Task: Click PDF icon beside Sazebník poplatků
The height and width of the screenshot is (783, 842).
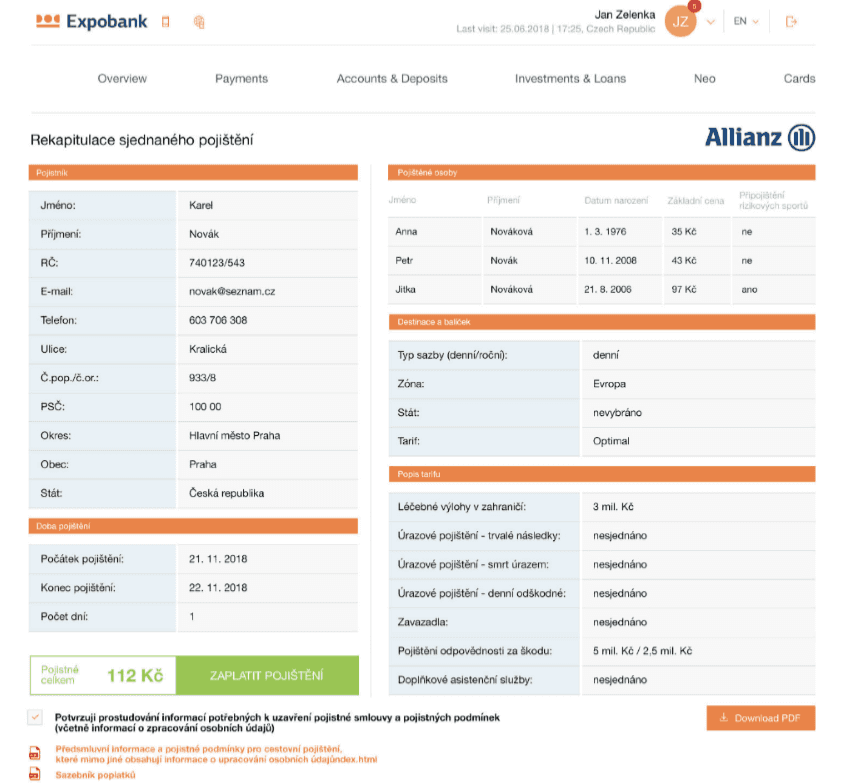Action: tap(34, 774)
